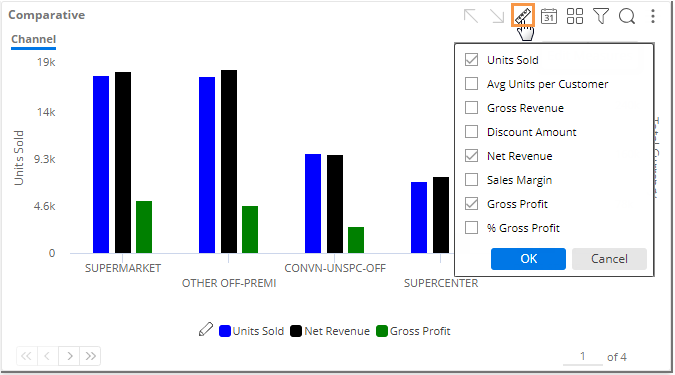Image resolution: width=675 pixels, height=375 pixels.
Task: Click the blue Units Sold legend swatch
Action: 225,331
